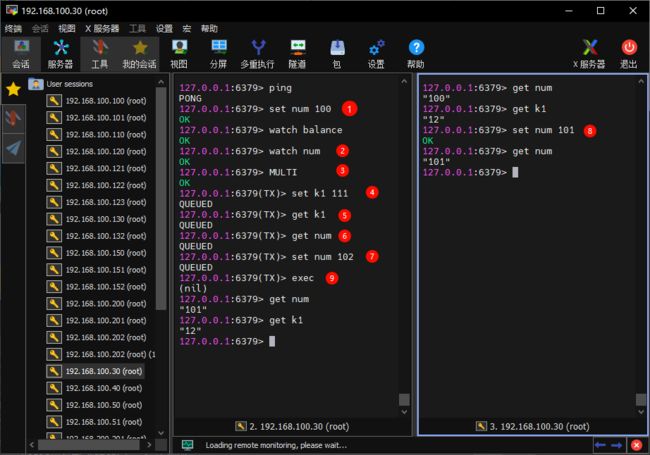The image size is (650, 455).
Task: Click the red close icon in status bar
Action: 636,445
